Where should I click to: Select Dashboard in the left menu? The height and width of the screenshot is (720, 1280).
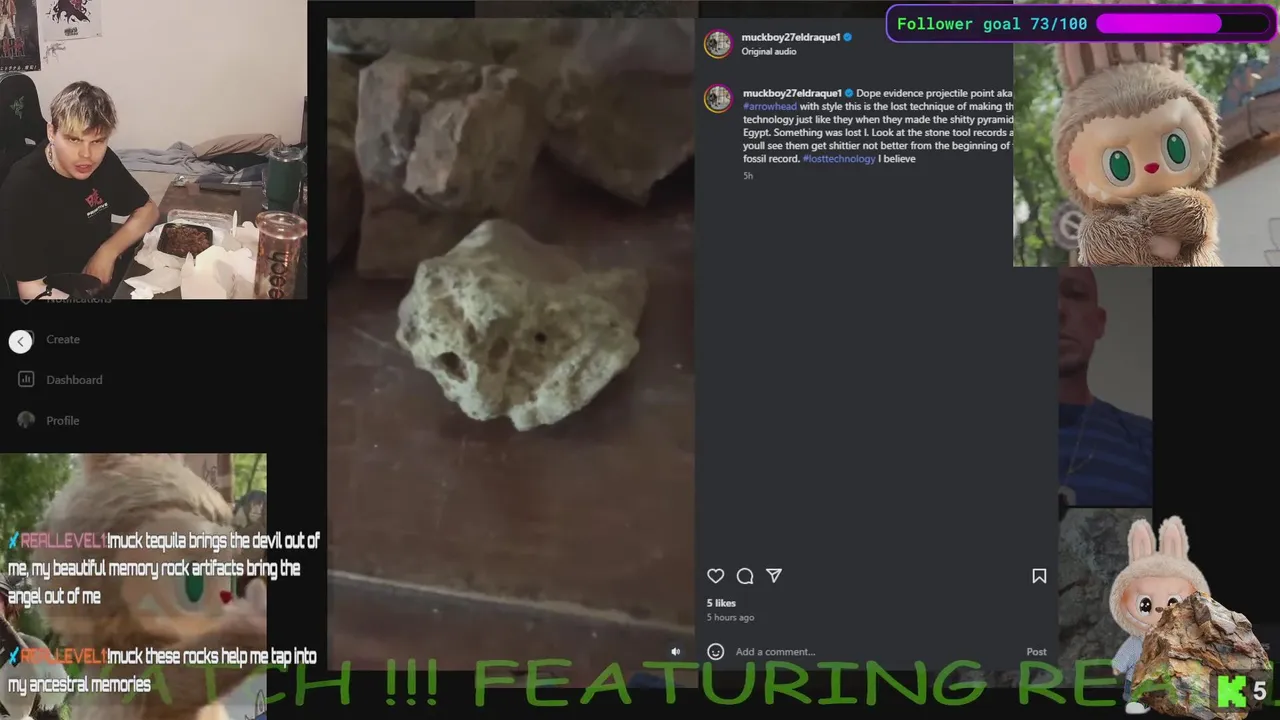tap(74, 380)
